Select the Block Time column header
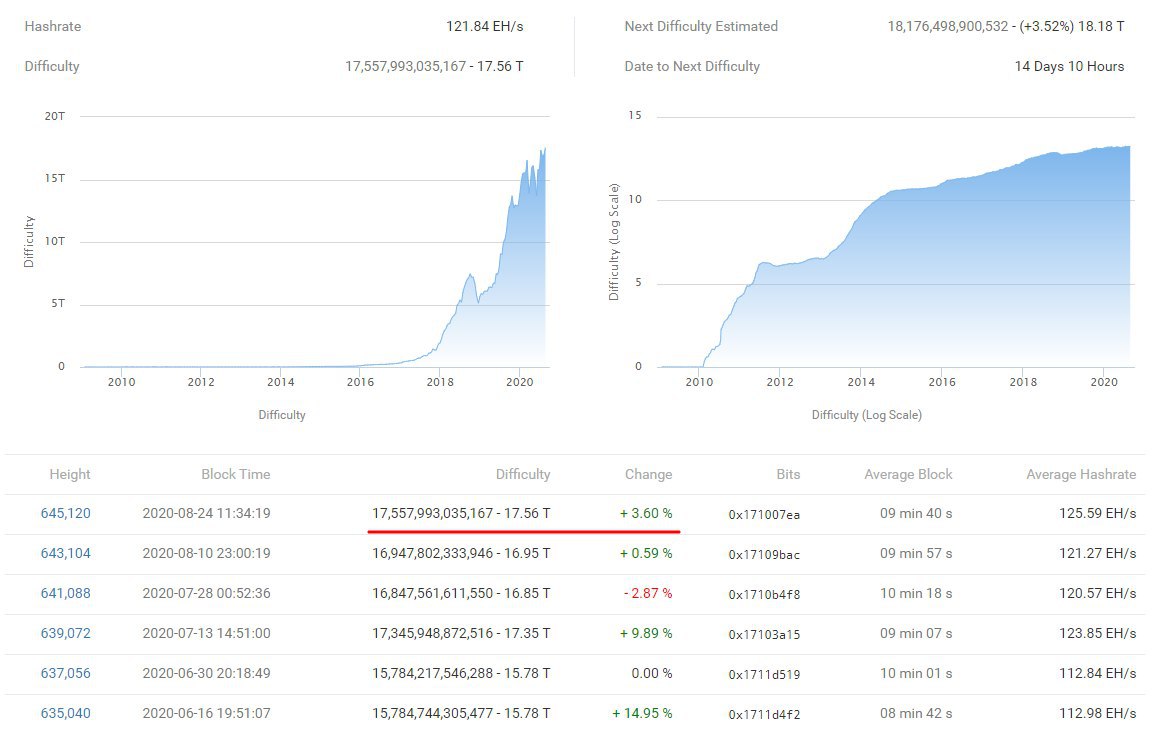This screenshot has width=1157, height=734. (x=236, y=474)
